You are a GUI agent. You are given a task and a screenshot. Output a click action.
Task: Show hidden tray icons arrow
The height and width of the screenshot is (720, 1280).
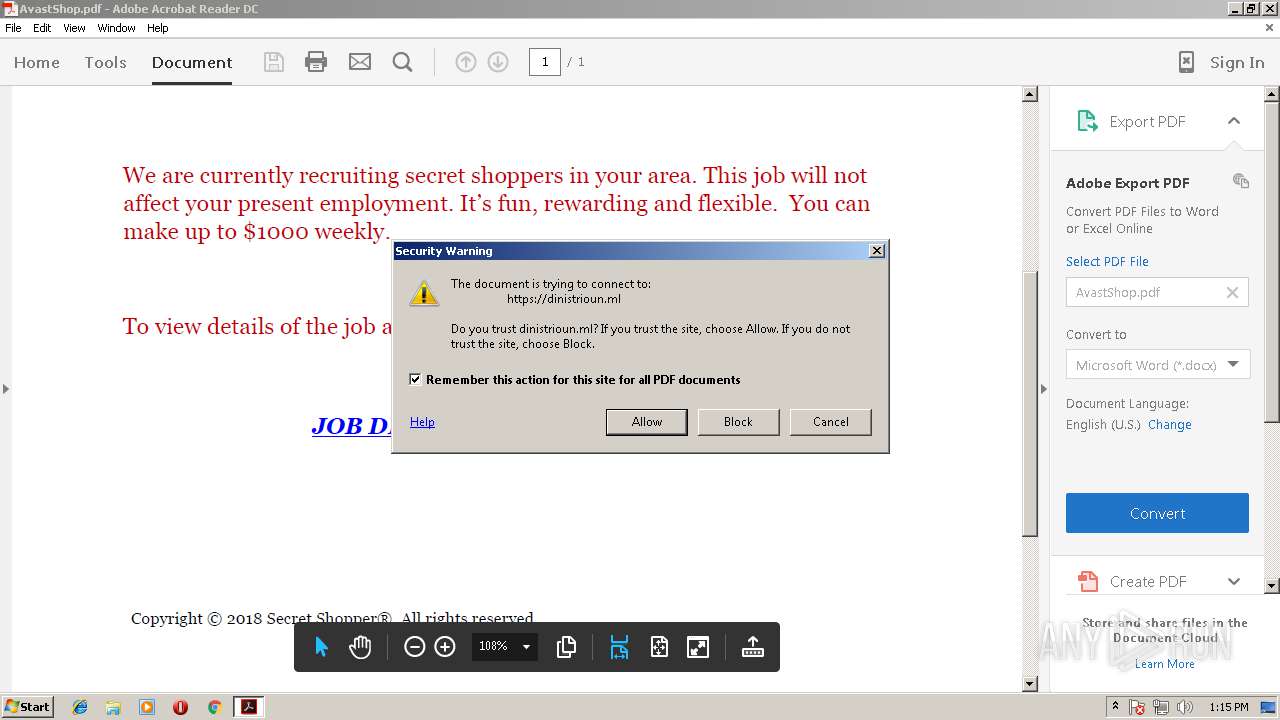[x=1115, y=707]
